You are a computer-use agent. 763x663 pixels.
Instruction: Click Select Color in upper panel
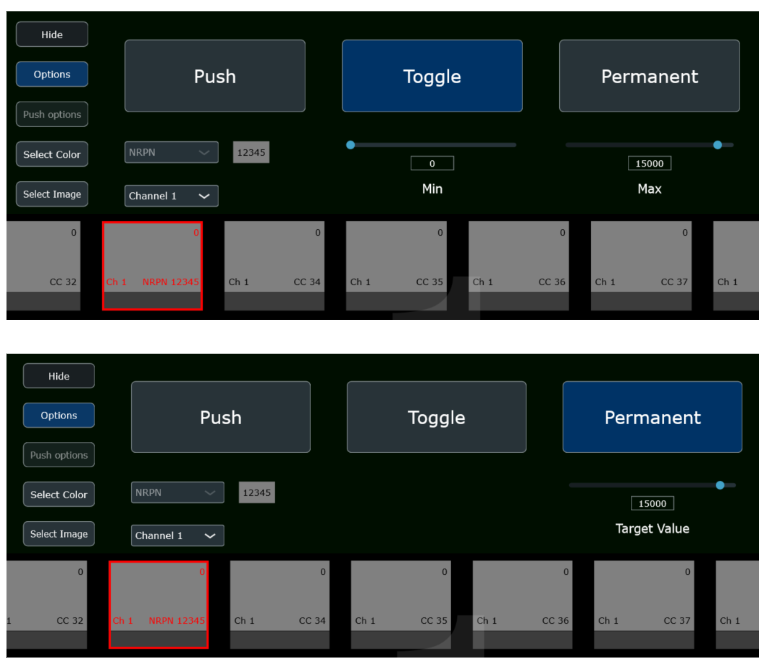[x=52, y=155]
